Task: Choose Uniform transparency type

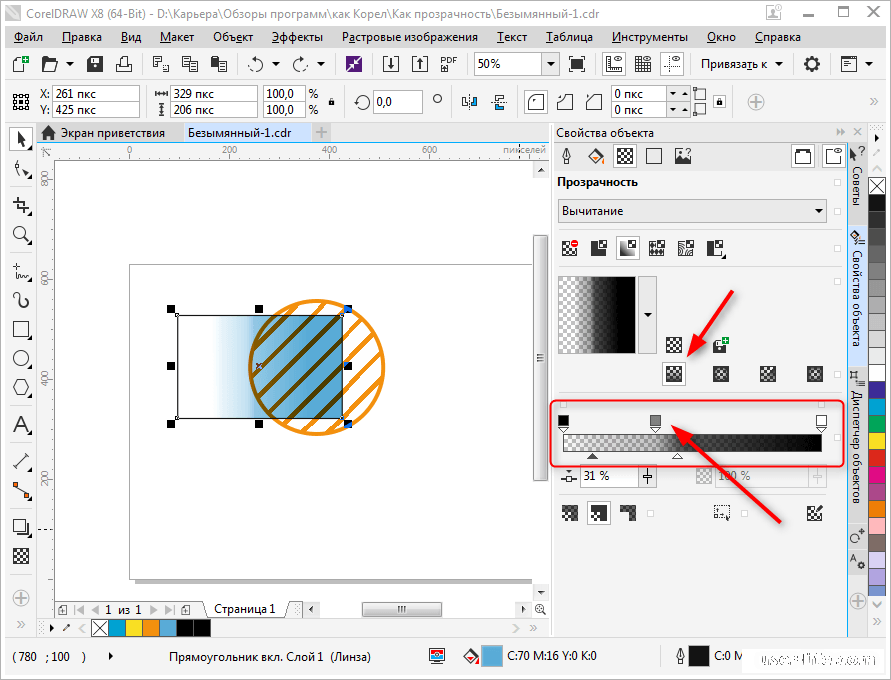Action: [599, 248]
